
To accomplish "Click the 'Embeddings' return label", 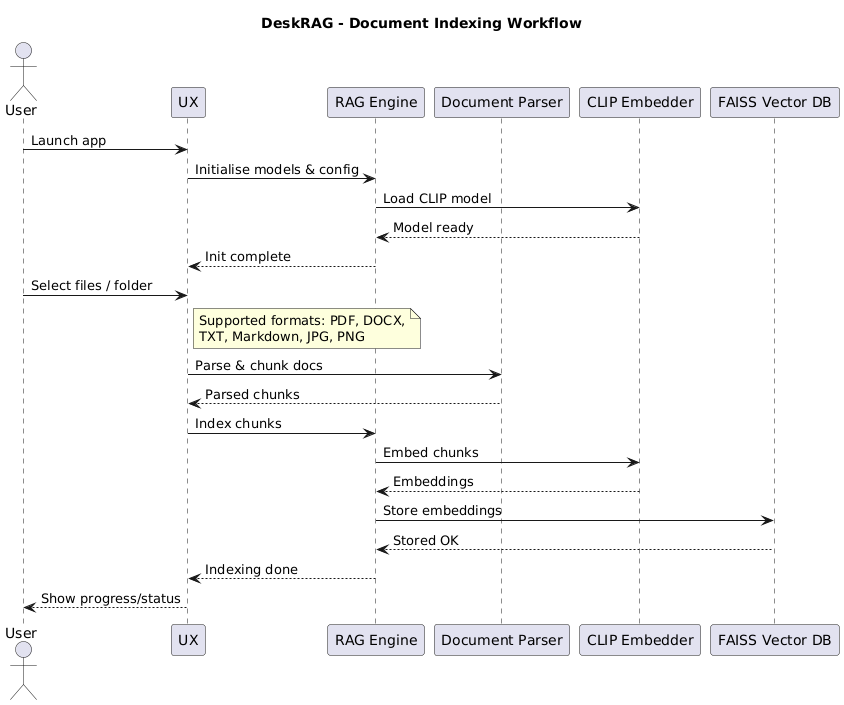I will pos(433,482).
